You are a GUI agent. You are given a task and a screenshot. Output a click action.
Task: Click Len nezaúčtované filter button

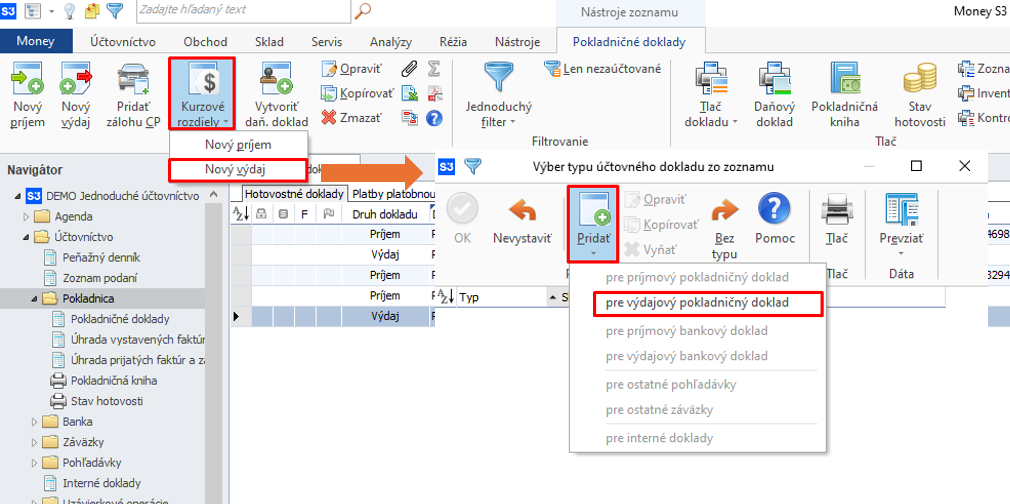coord(603,69)
